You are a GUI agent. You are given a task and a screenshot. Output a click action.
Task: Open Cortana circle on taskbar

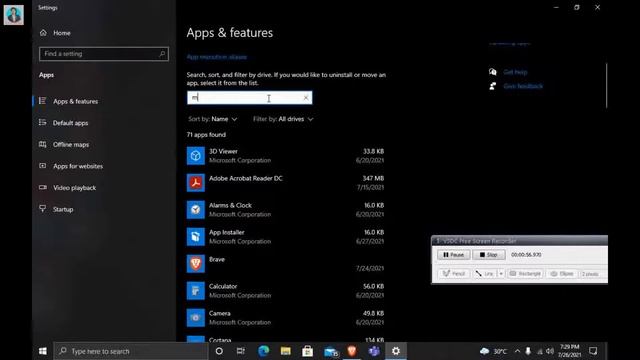[x=219, y=351]
